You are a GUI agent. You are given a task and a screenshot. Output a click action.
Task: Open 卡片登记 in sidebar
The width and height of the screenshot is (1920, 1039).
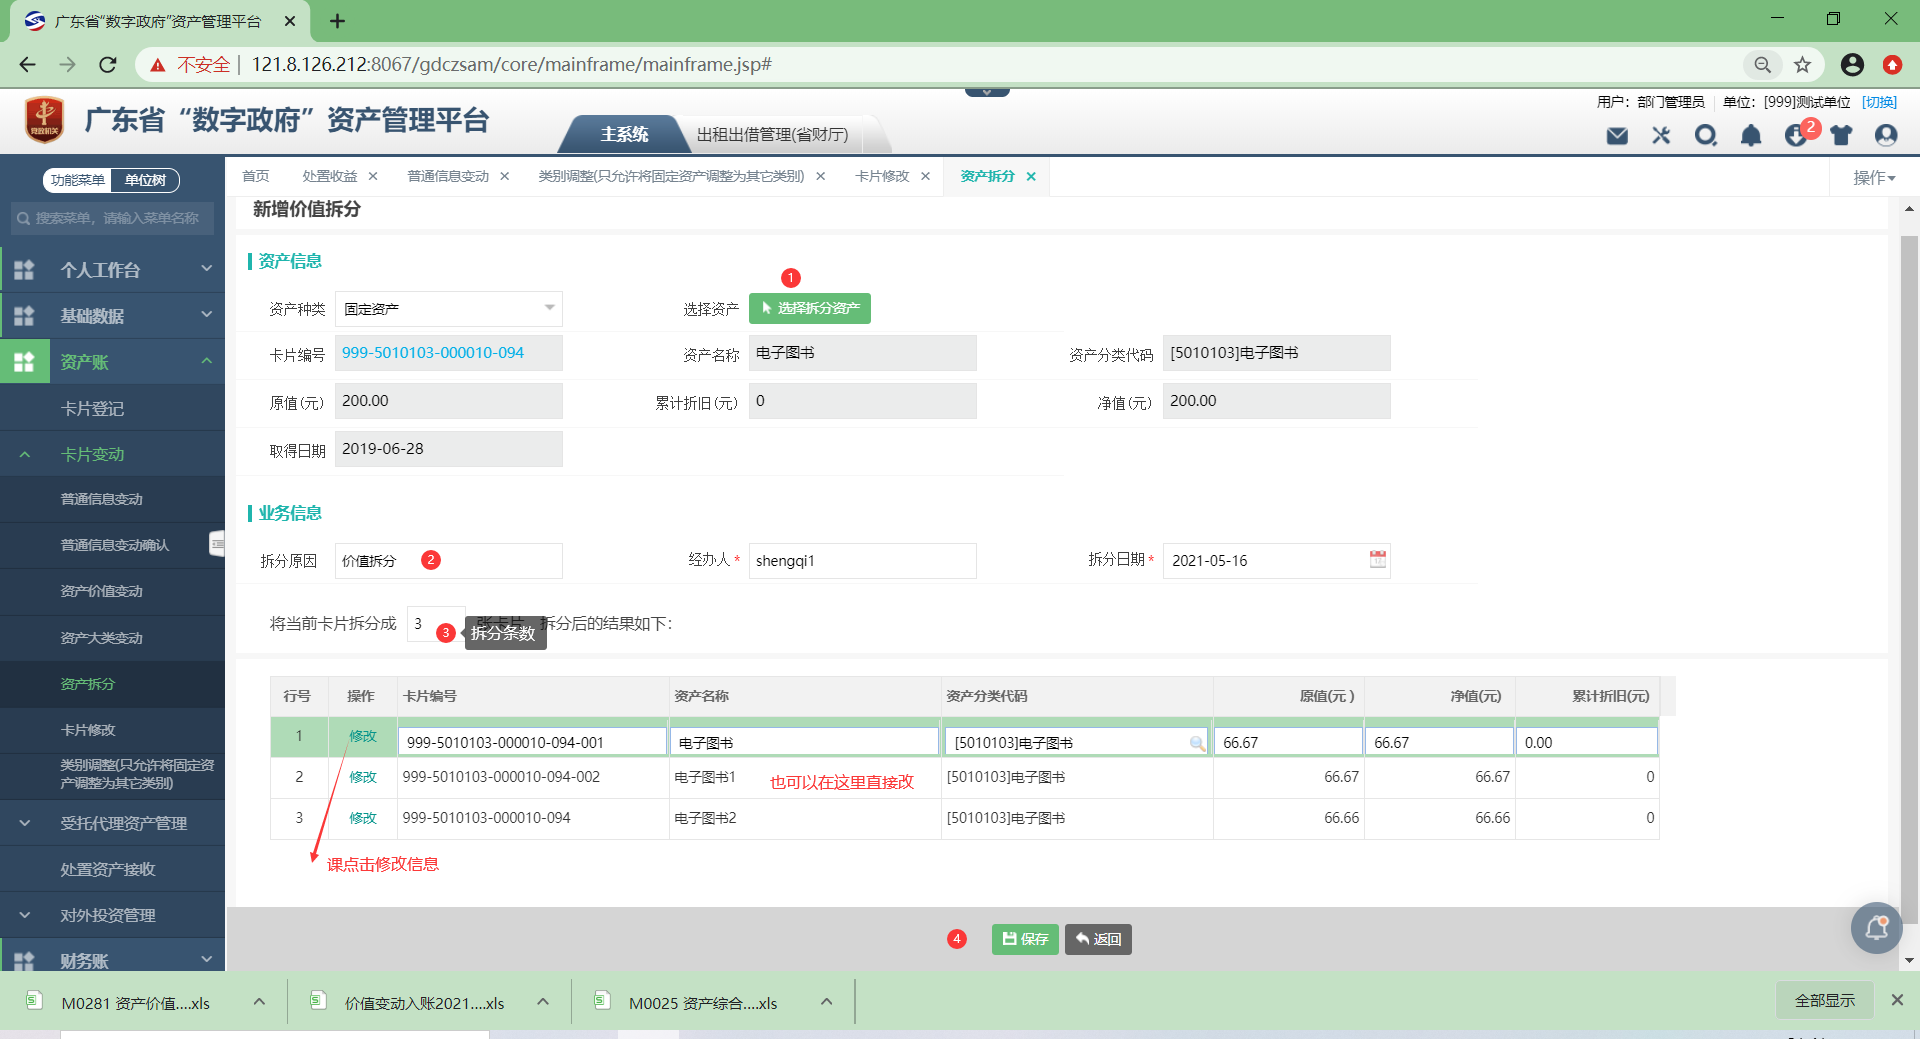(x=92, y=409)
